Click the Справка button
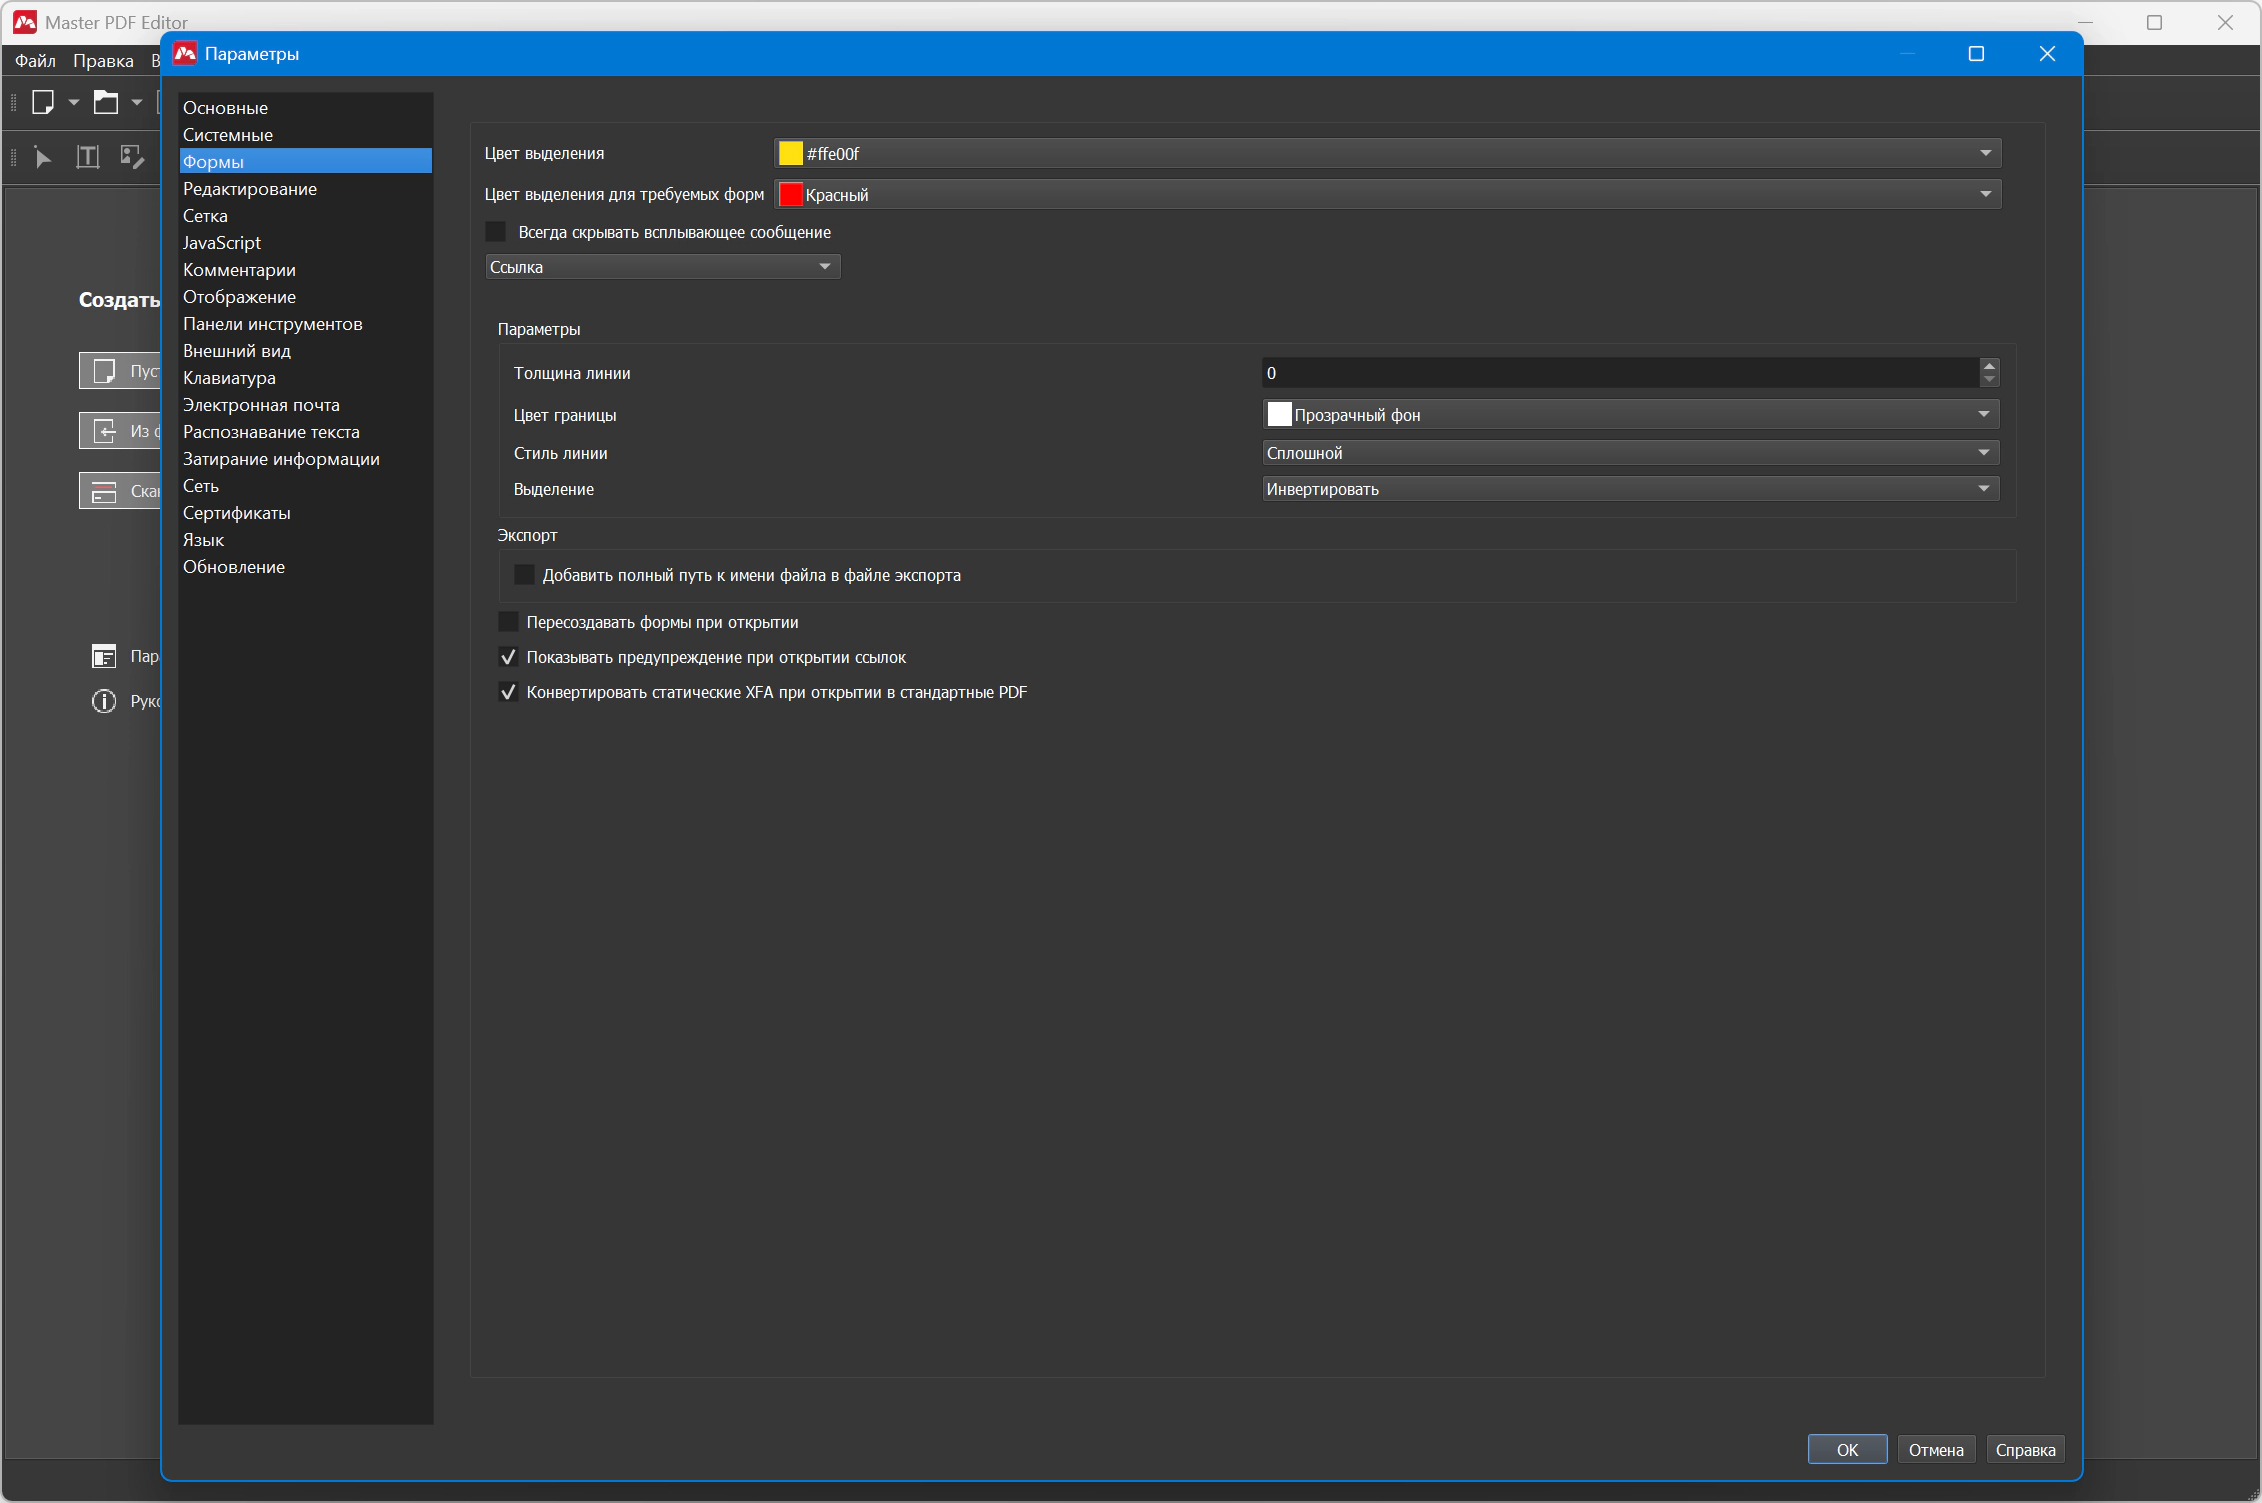2262x1503 pixels. click(2025, 1449)
